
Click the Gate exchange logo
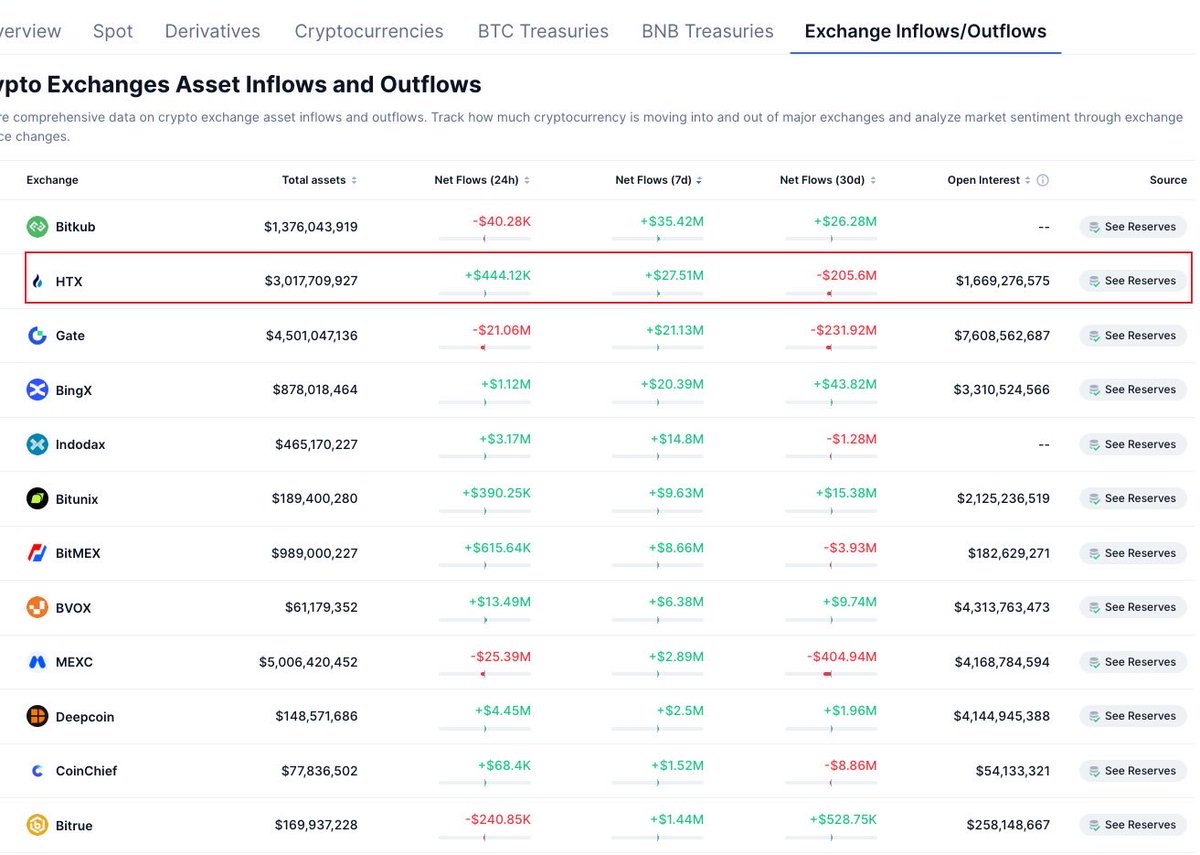(37, 336)
